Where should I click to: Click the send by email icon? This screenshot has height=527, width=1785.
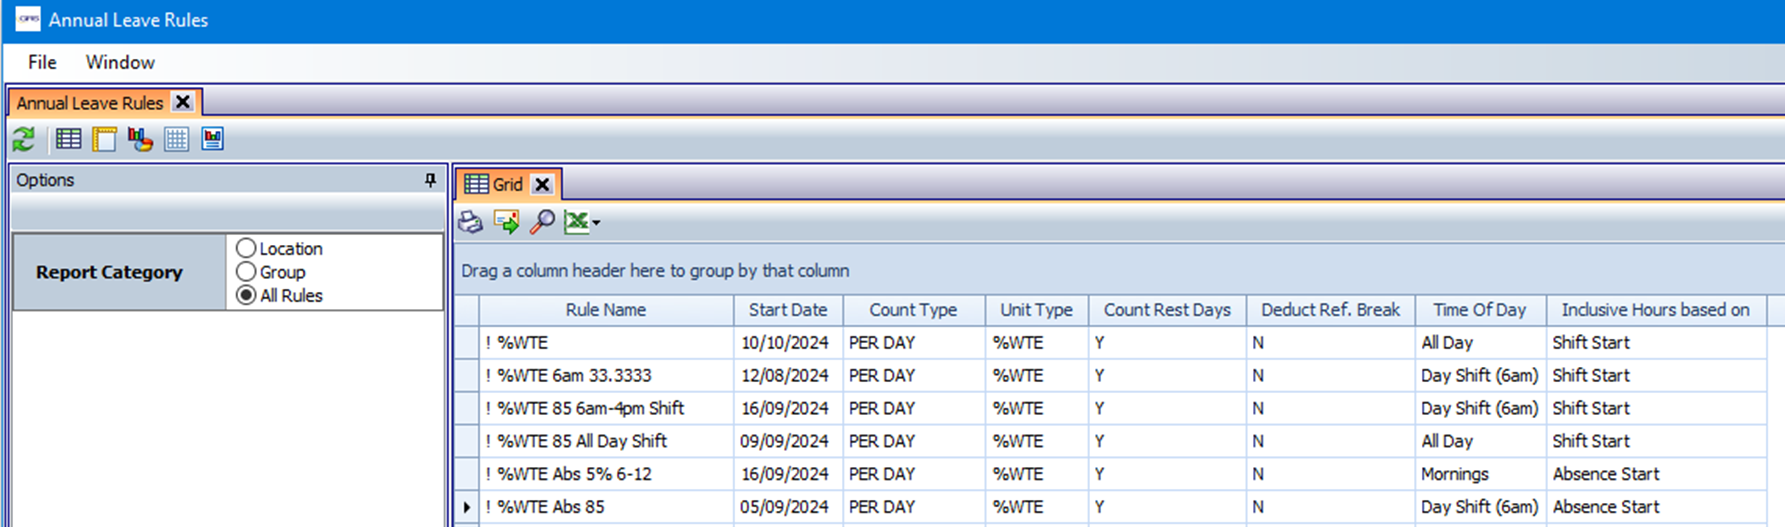point(506,222)
